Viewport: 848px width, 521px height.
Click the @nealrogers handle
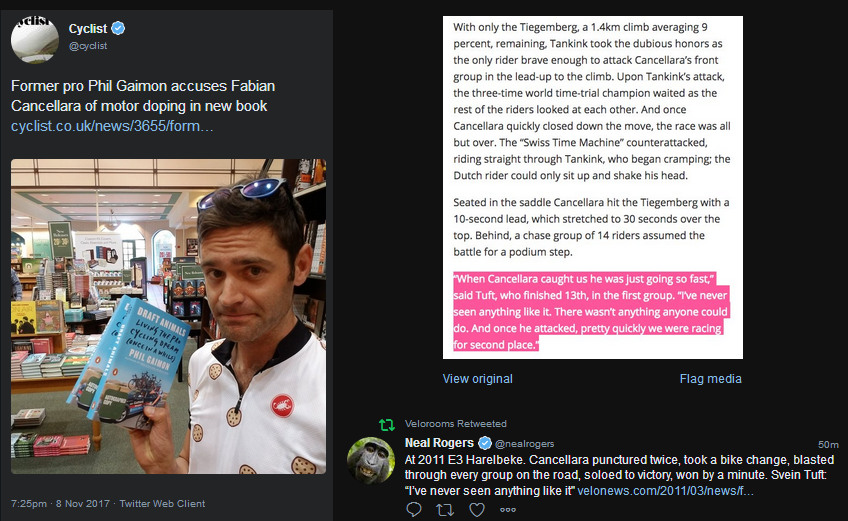pyautogui.click(x=524, y=443)
